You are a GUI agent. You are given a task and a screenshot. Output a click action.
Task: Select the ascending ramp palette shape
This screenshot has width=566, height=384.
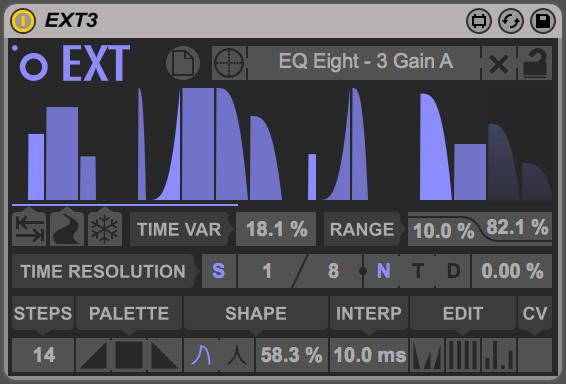(93, 355)
